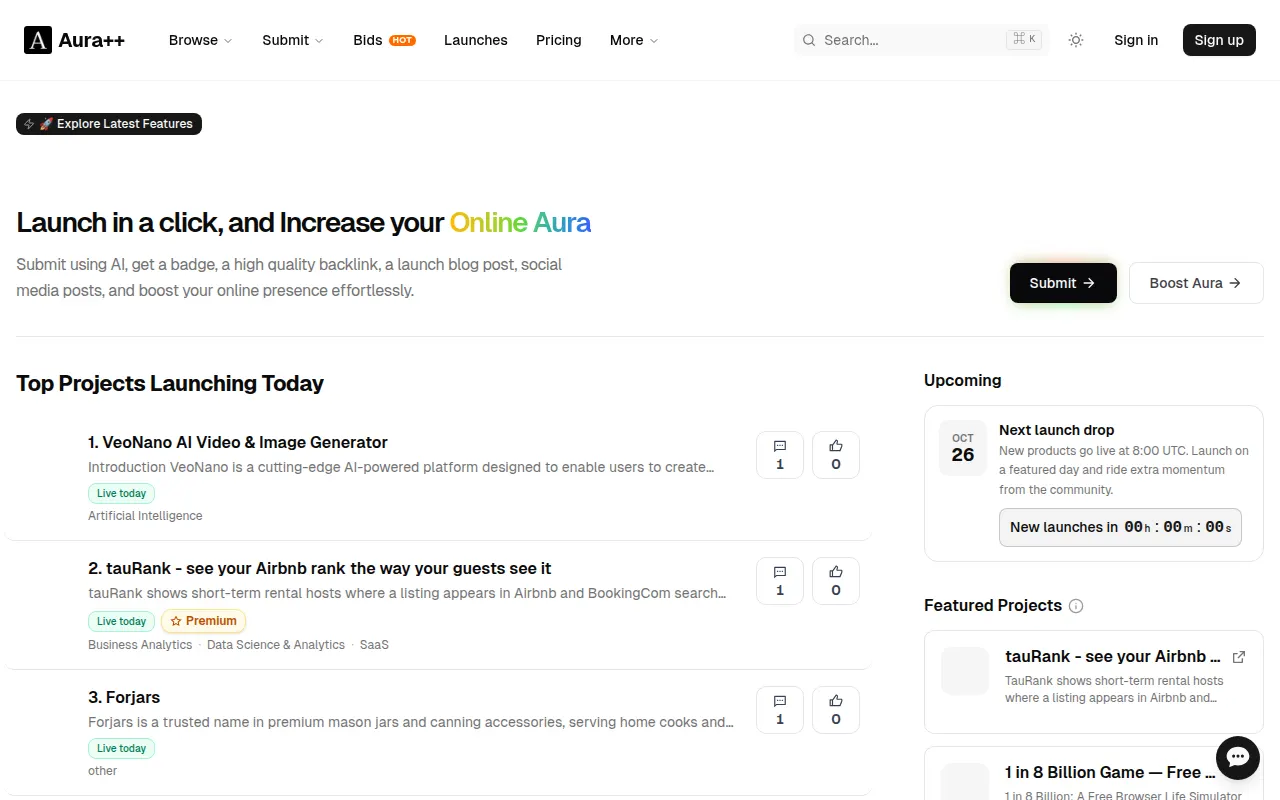Viewport: 1280px width, 800px height.
Task: Click the Artificial Intelligence category tag
Action: point(145,516)
